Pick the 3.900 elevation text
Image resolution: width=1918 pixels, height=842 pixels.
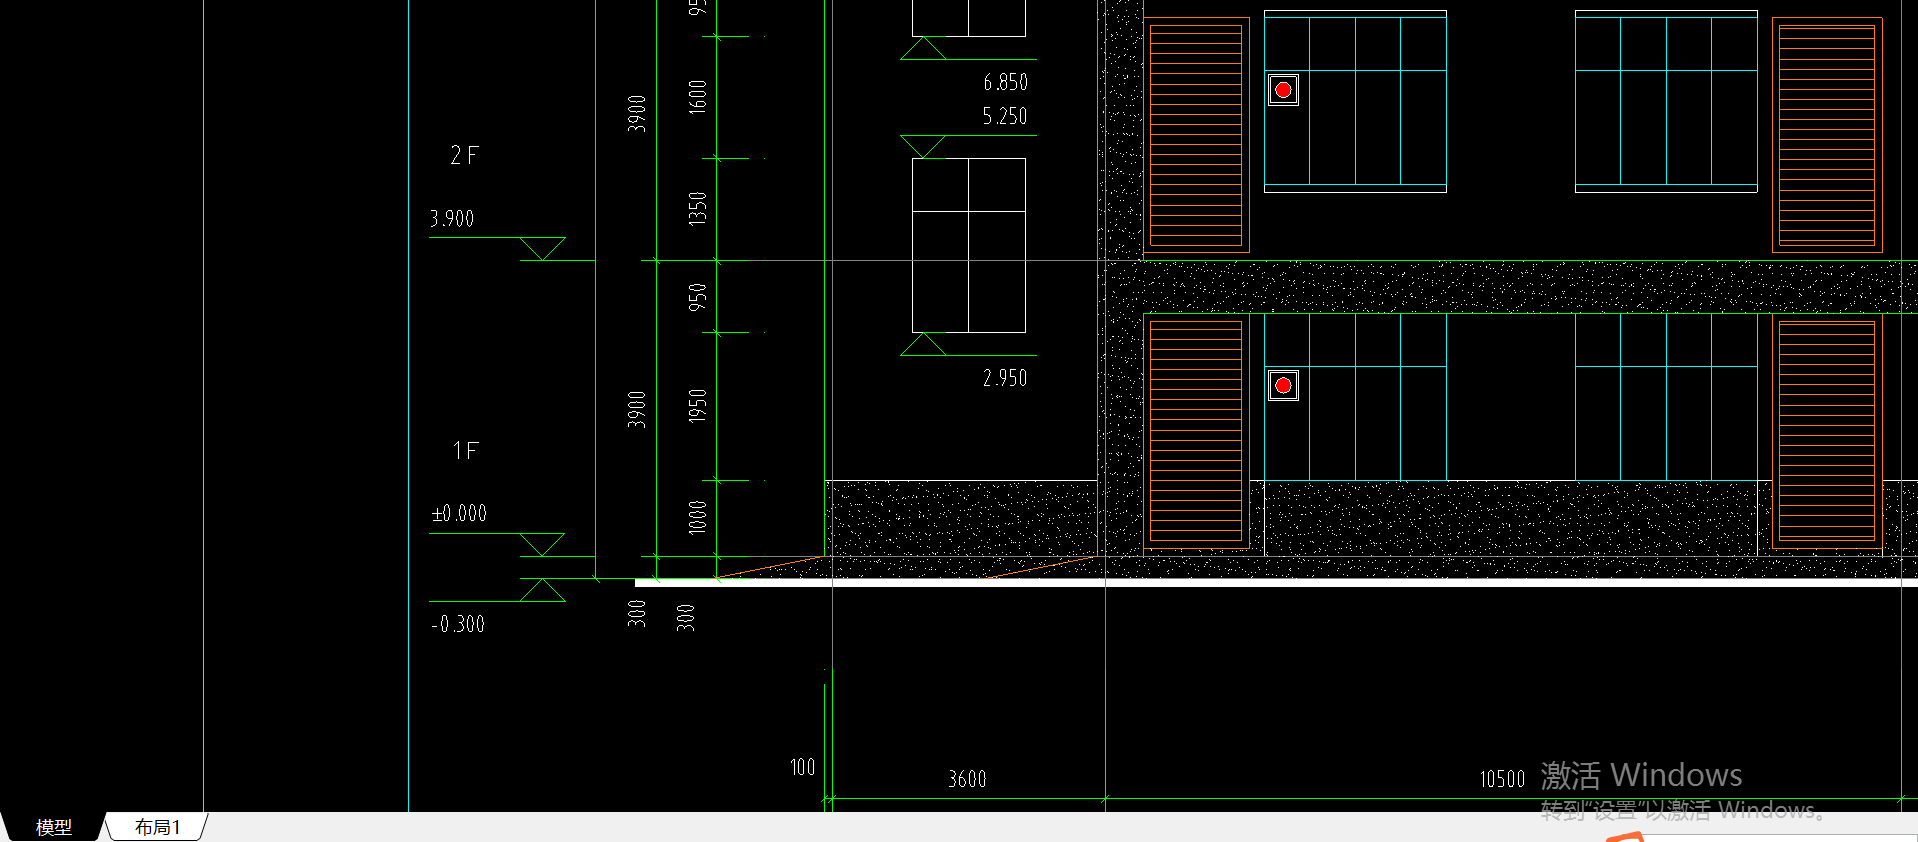(452, 218)
